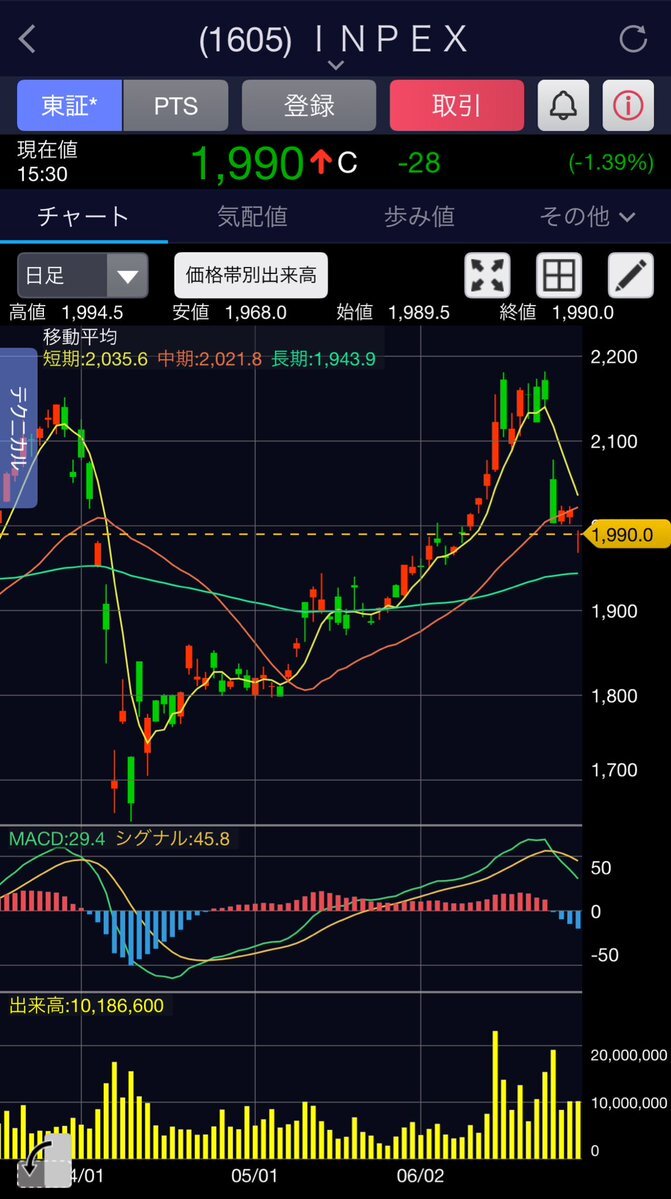Screen dimensions: 671x1199
Task: Tap the 2,200 price axis label
Action: click(x=614, y=357)
